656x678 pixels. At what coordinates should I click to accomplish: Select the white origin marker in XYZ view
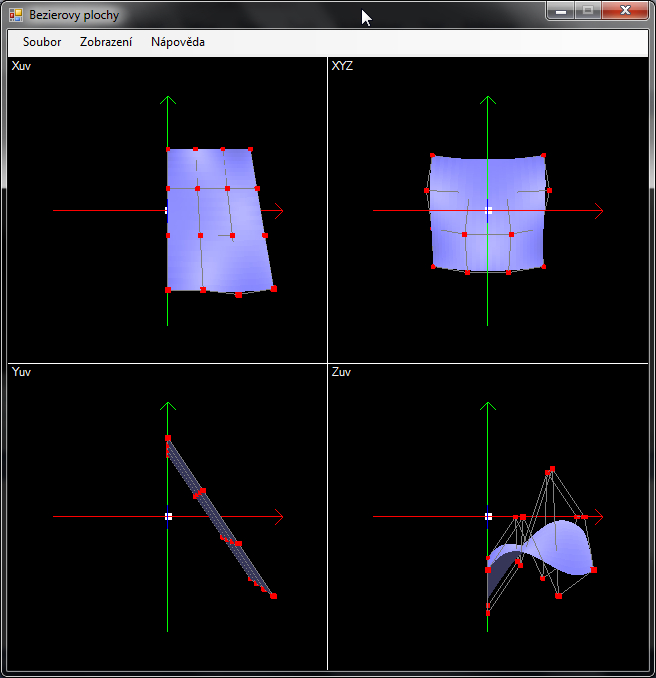point(488,211)
